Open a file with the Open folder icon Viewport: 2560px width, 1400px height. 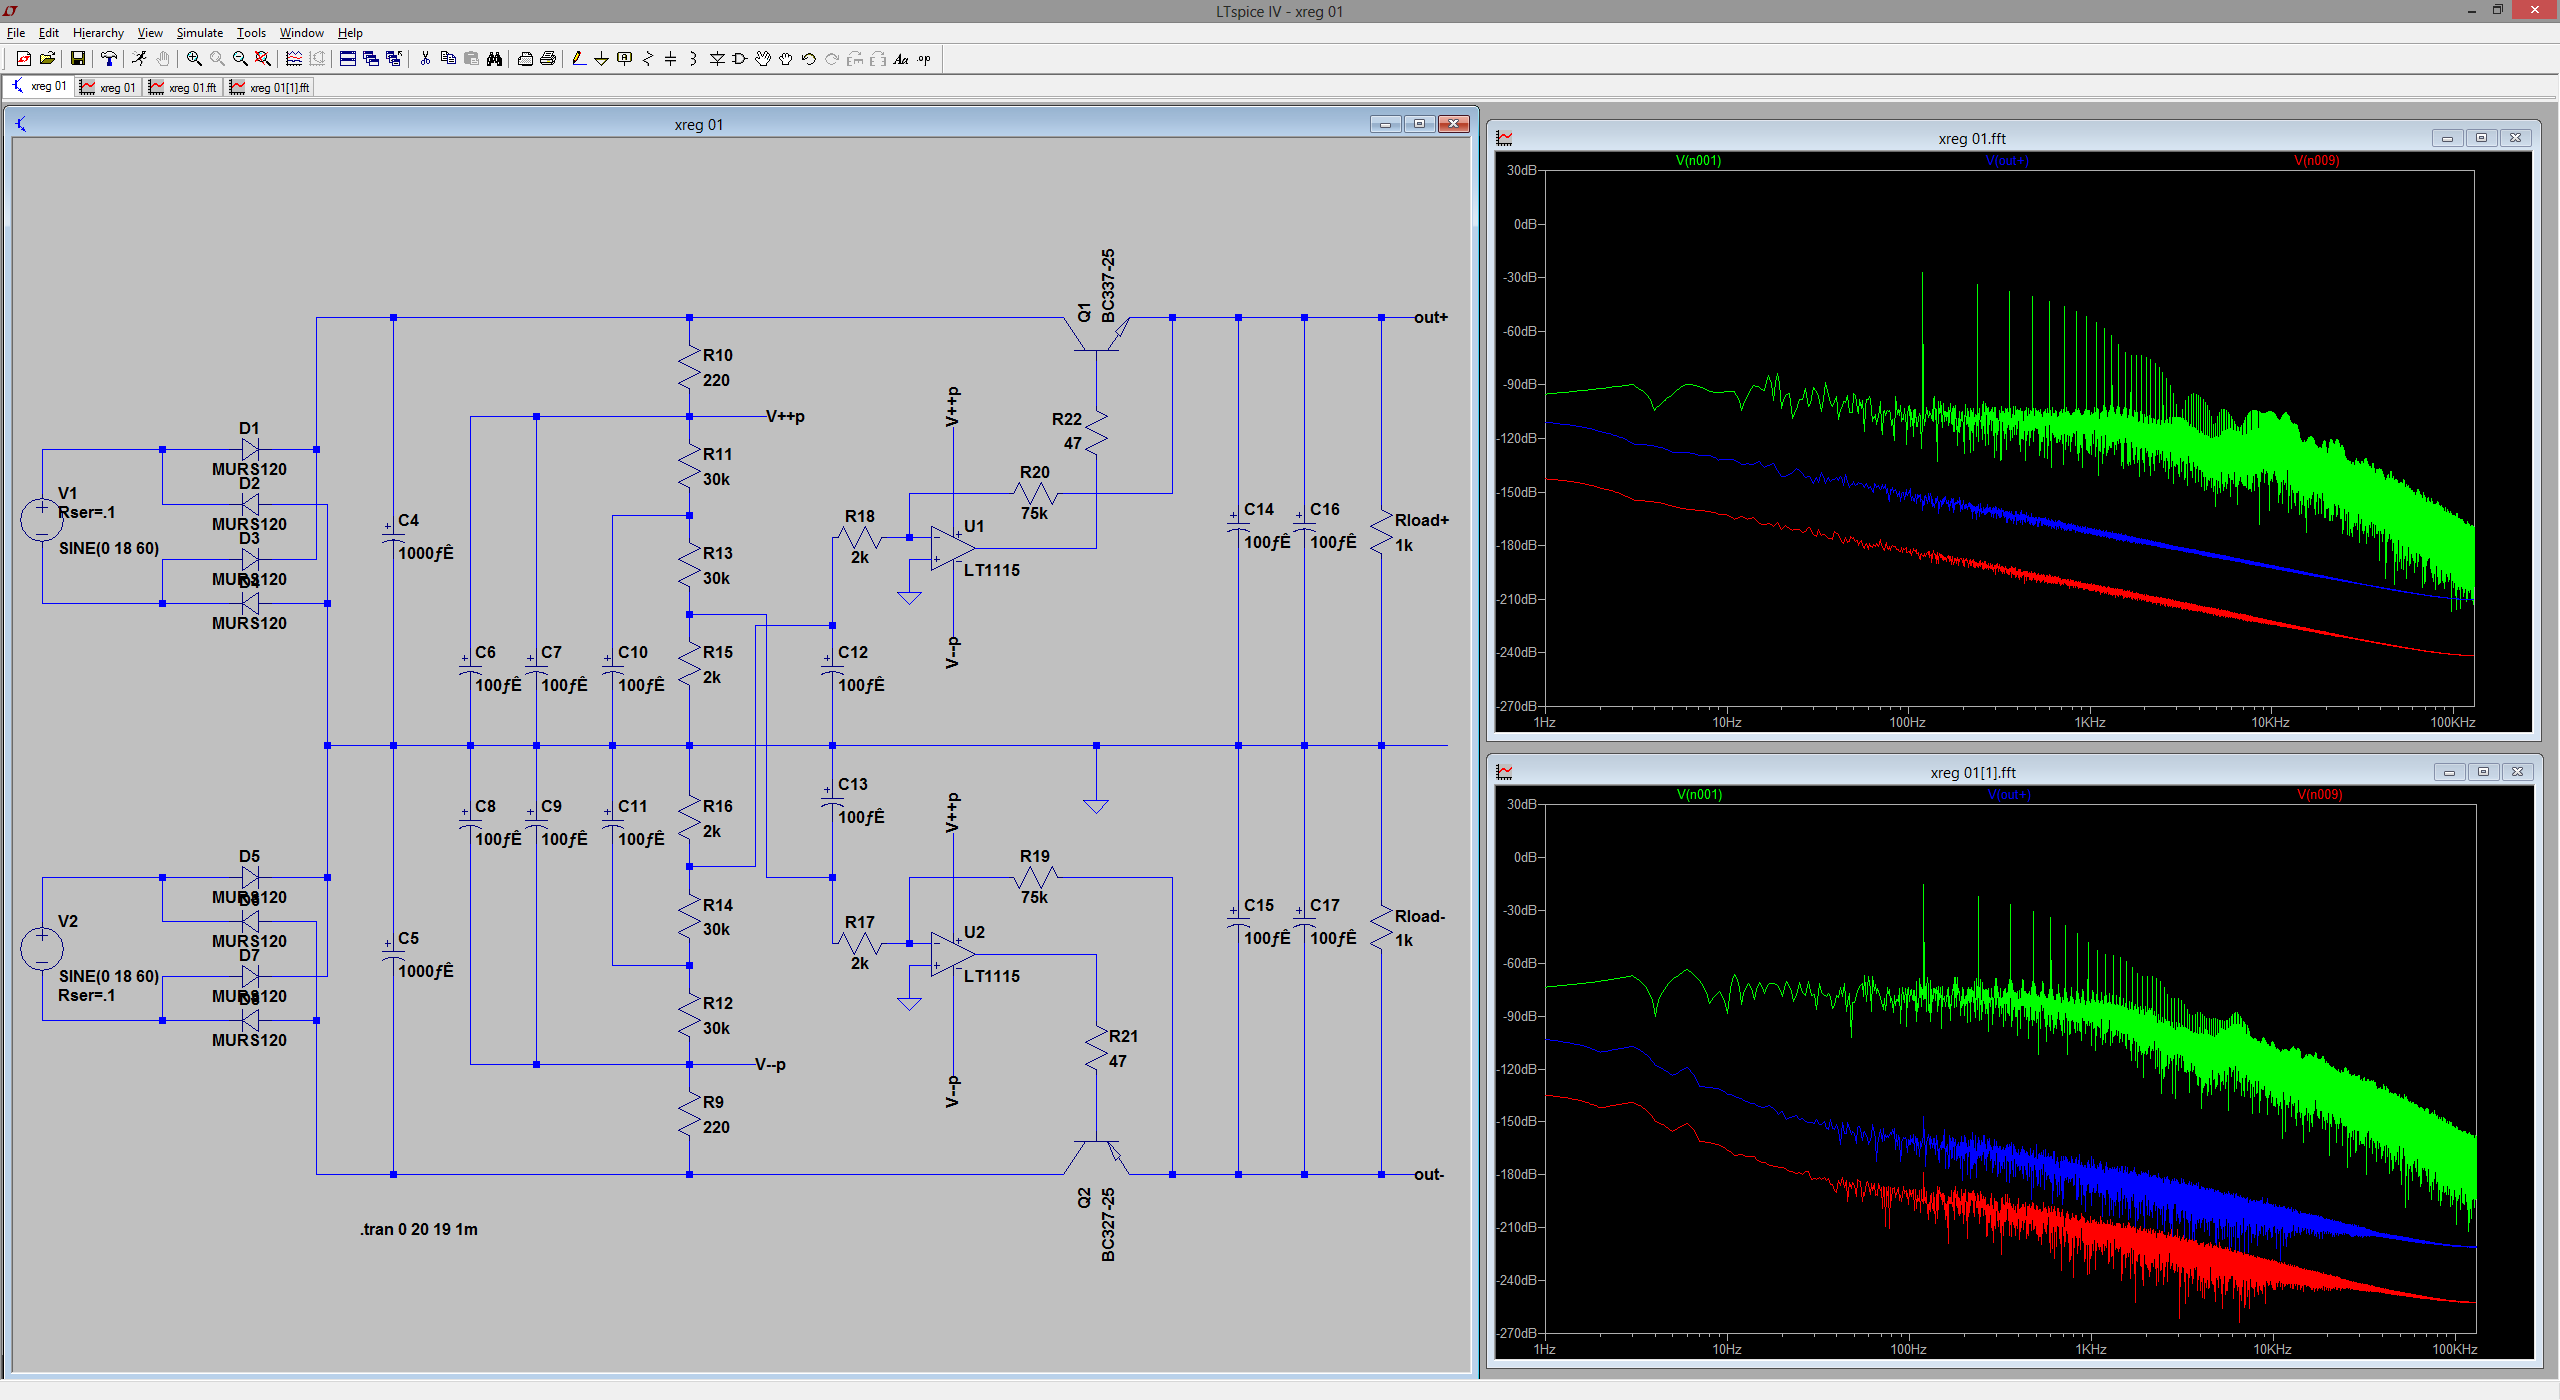pos(47,59)
